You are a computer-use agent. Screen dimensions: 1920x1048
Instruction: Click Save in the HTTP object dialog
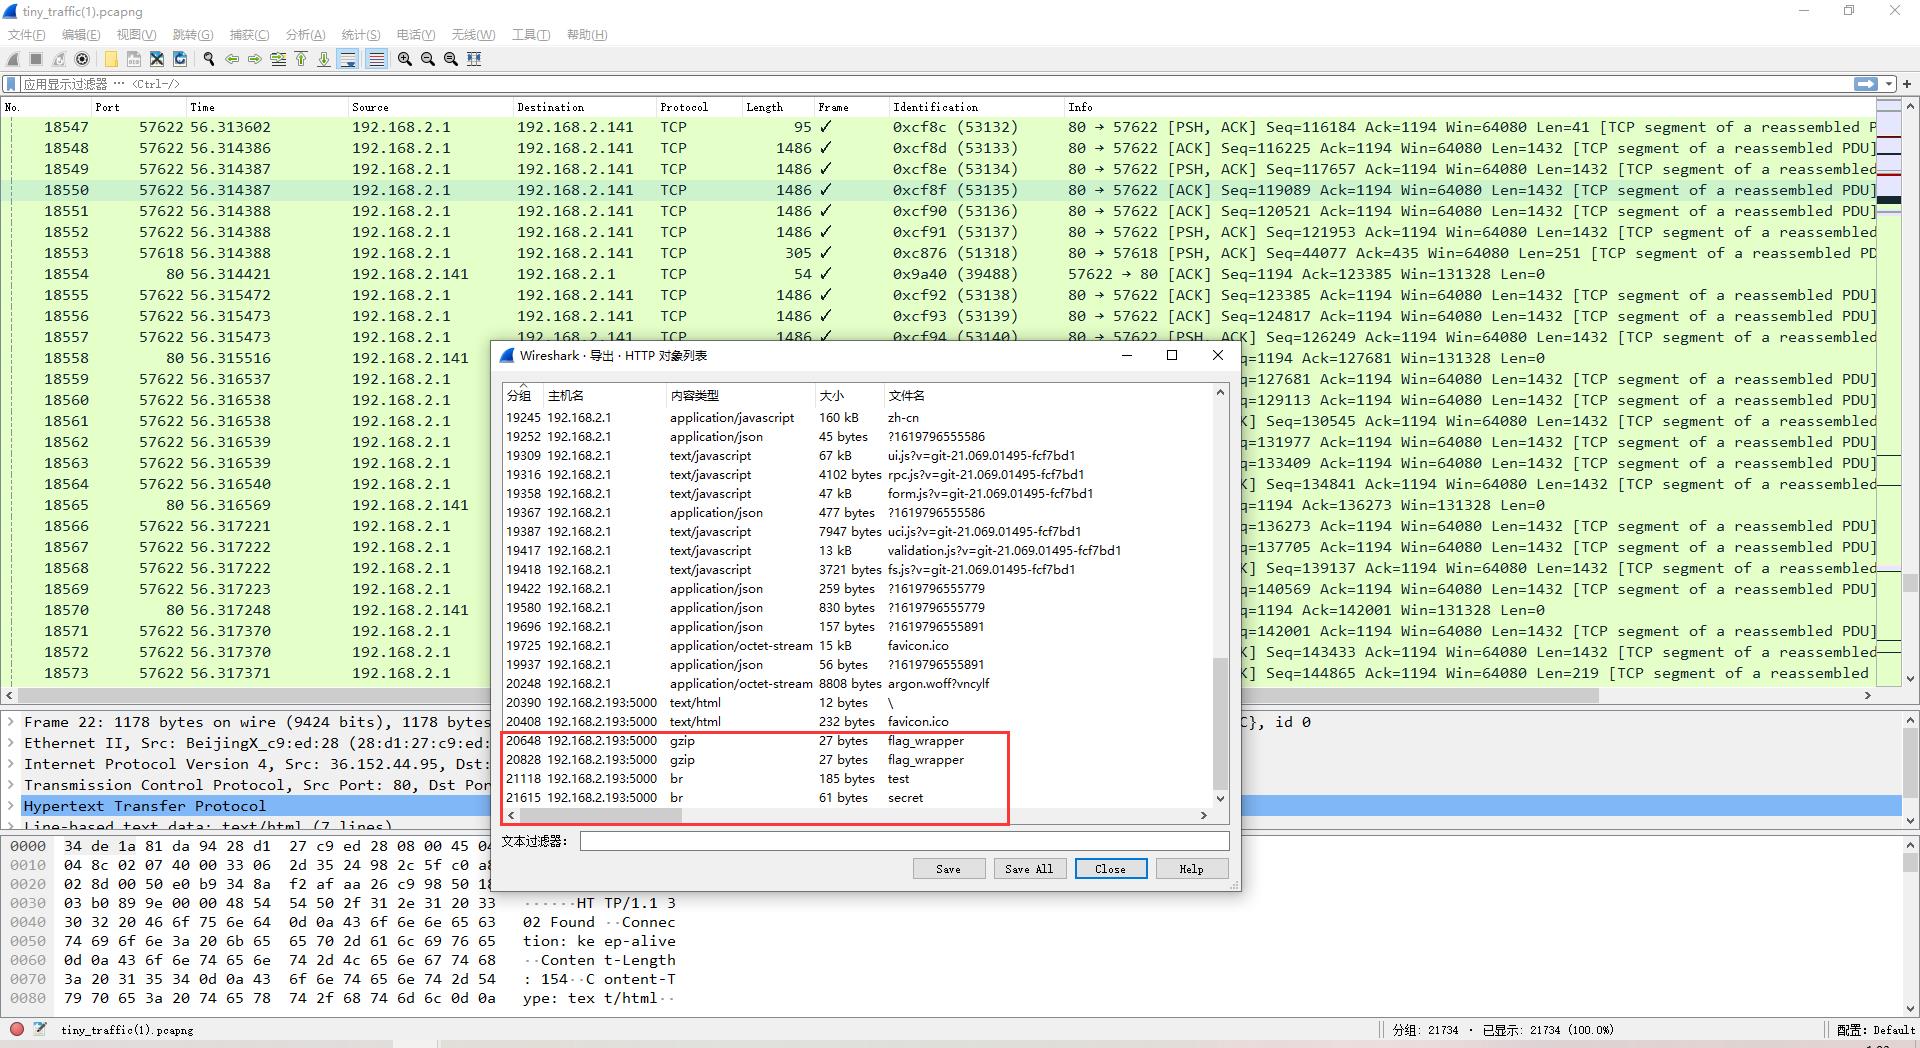(x=948, y=869)
